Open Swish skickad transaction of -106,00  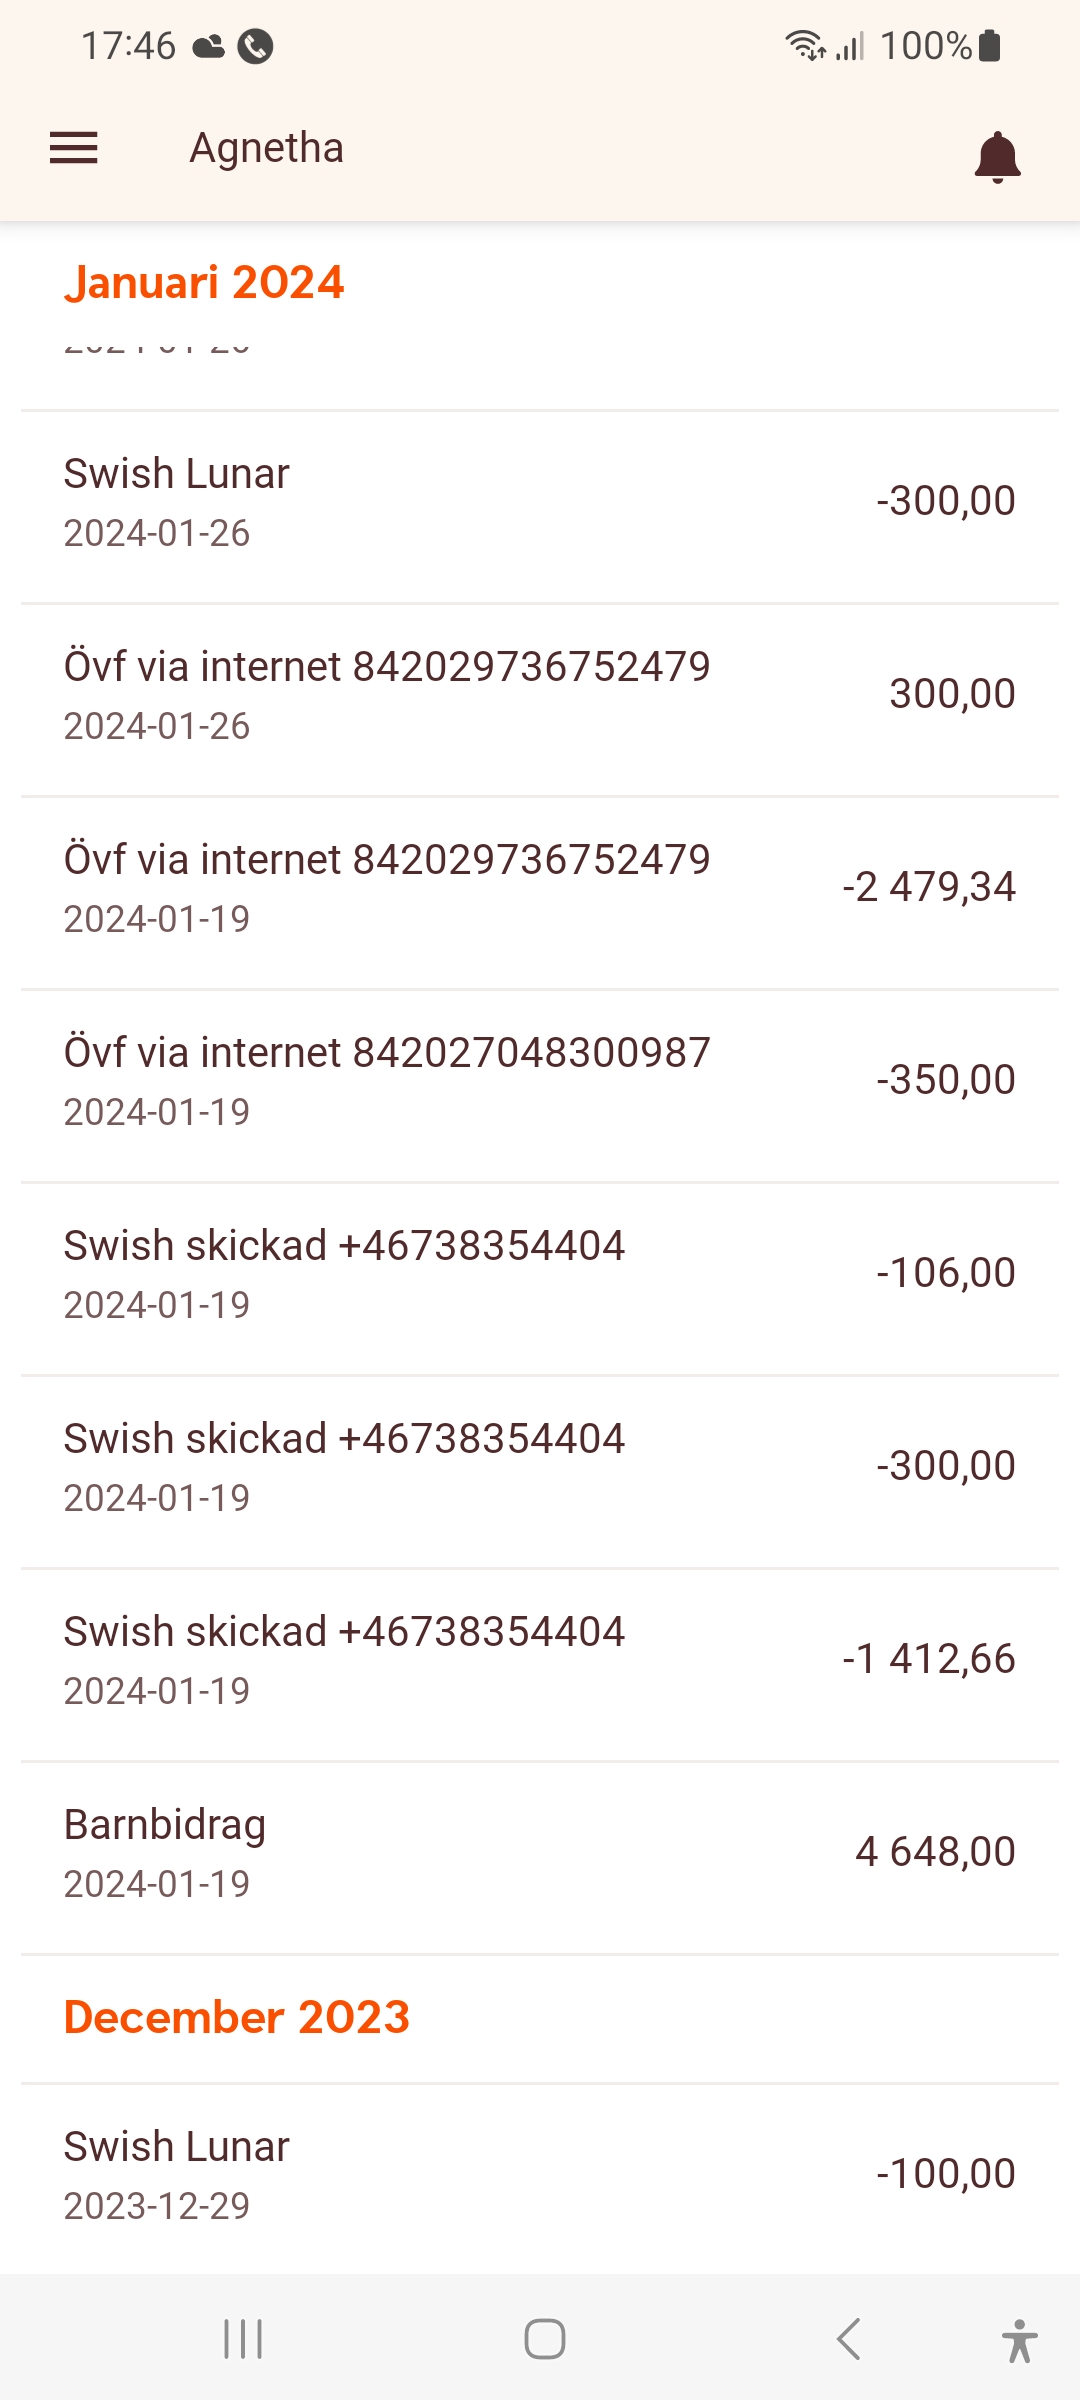pyautogui.click(x=540, y=1274)
